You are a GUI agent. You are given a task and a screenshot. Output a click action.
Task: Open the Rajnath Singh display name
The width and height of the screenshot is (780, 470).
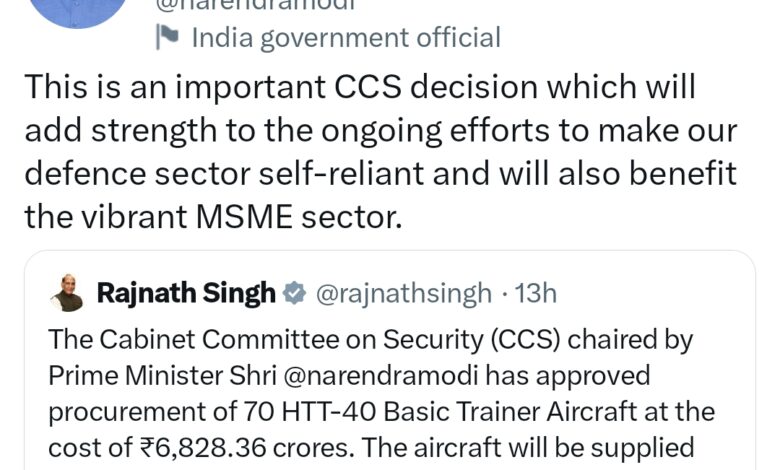click(186, 293)
